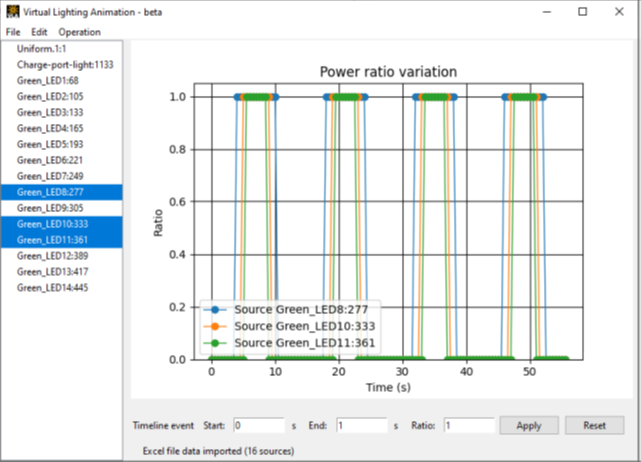Focus the Ratio input field
This screenshot has width=641, height=462.
469,426
